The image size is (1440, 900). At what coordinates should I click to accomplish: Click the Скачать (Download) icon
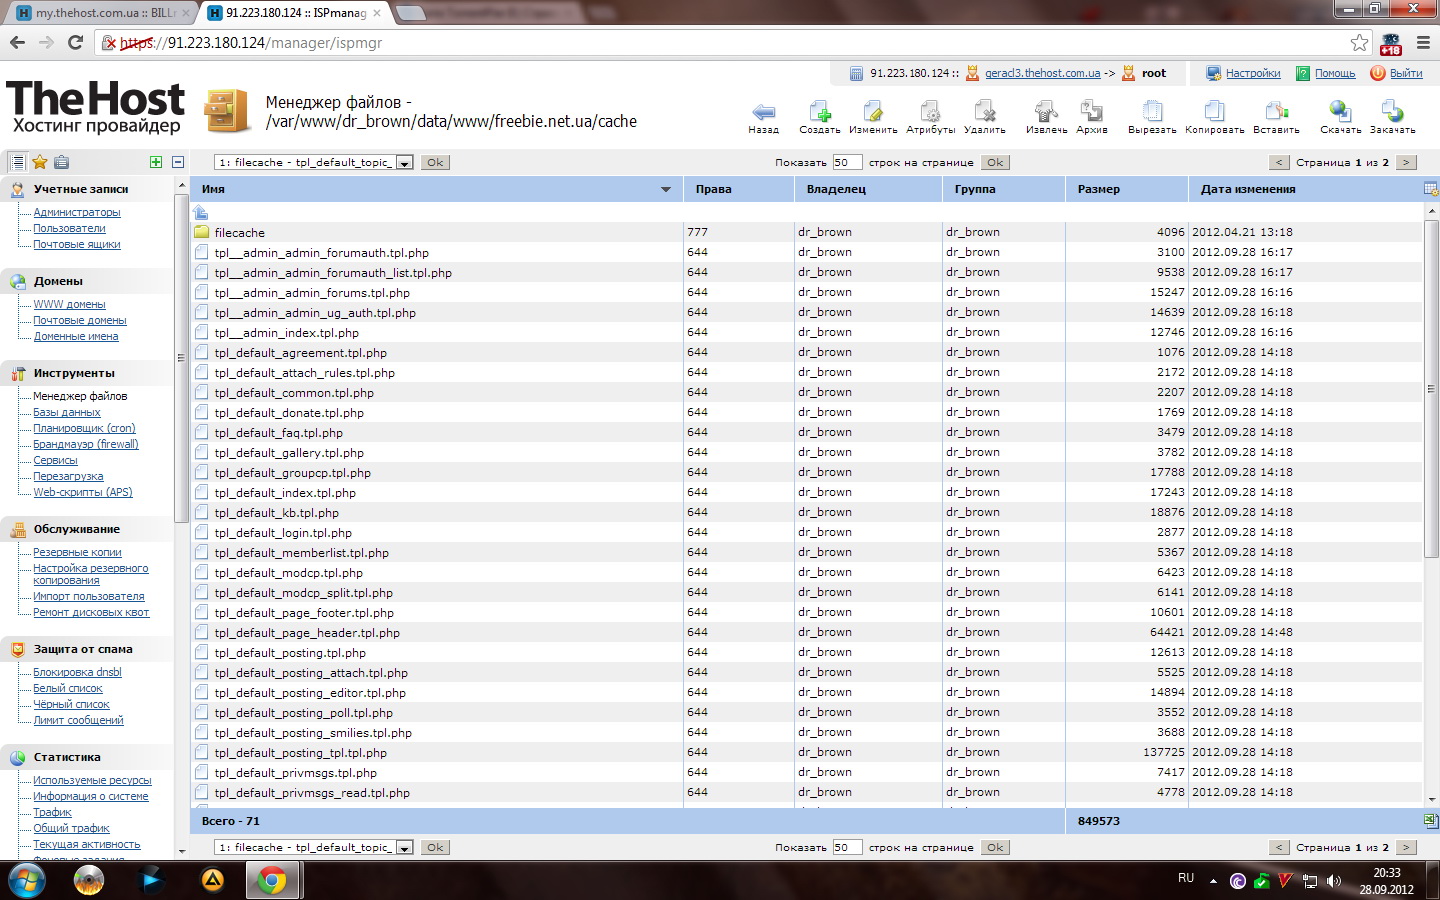pos(1340,113)
